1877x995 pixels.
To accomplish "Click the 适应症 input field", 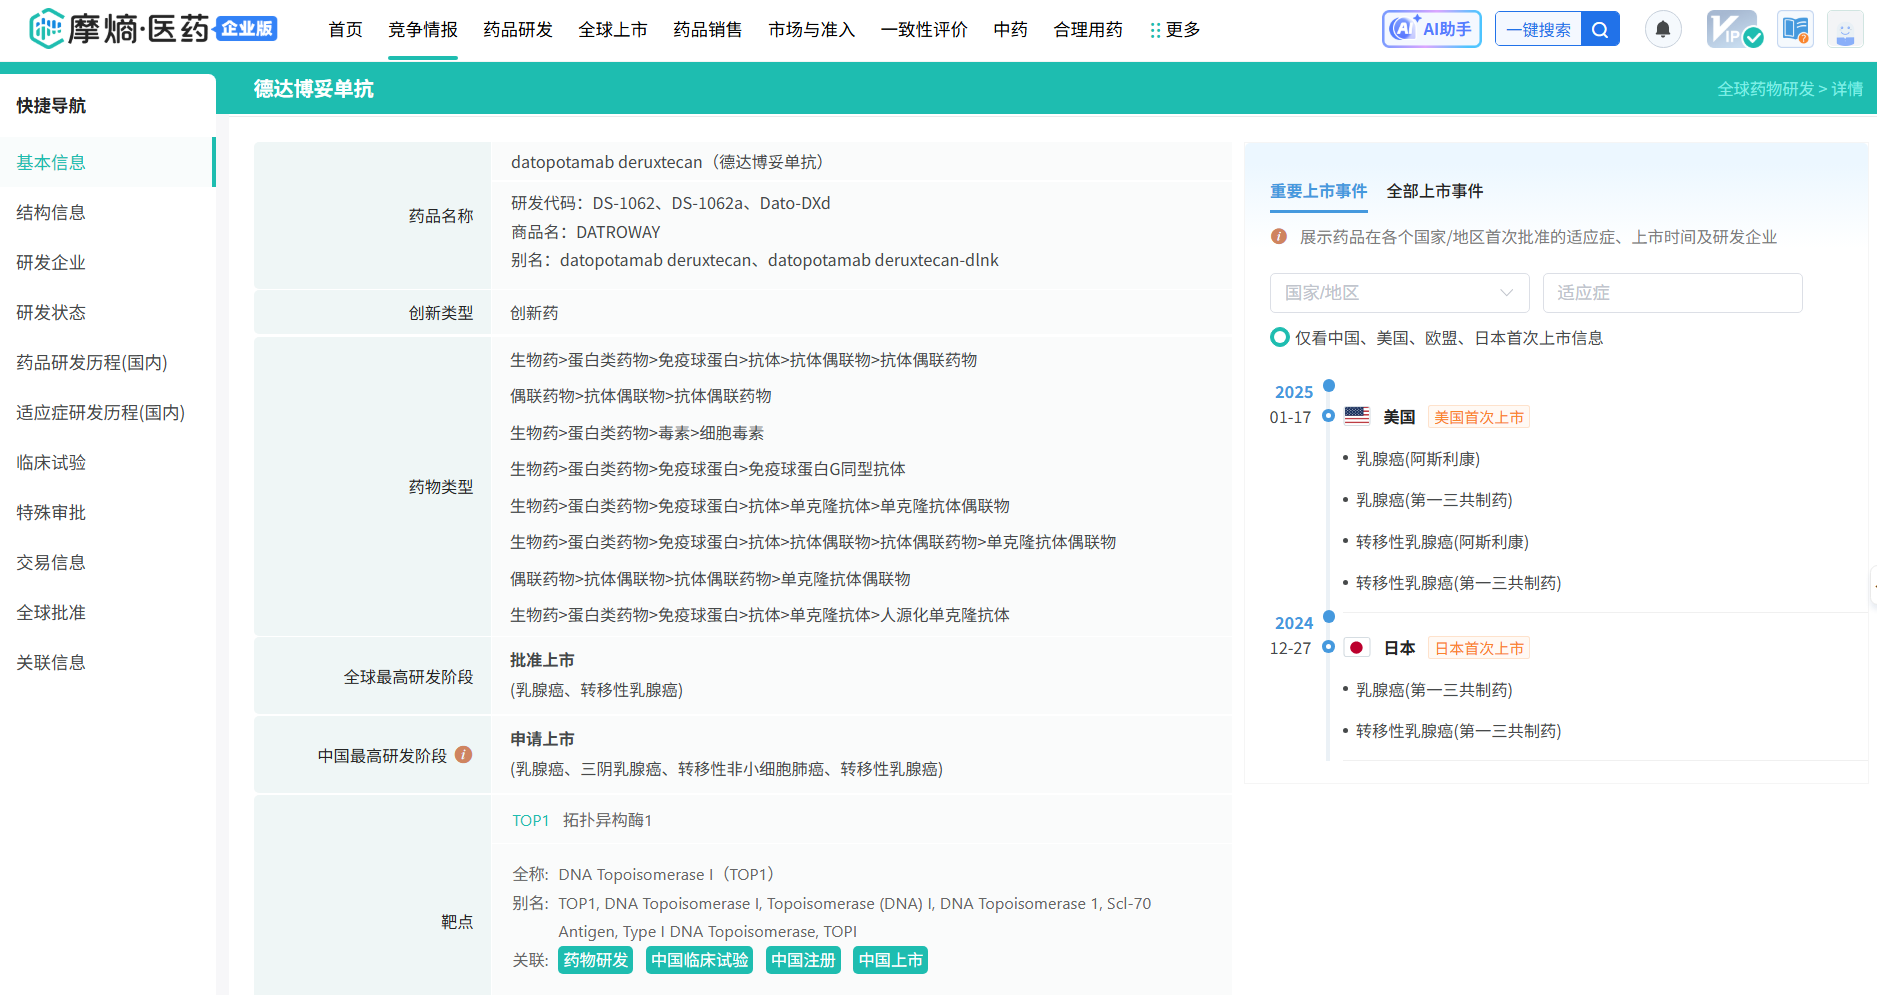I will (x=1672, y=293).
